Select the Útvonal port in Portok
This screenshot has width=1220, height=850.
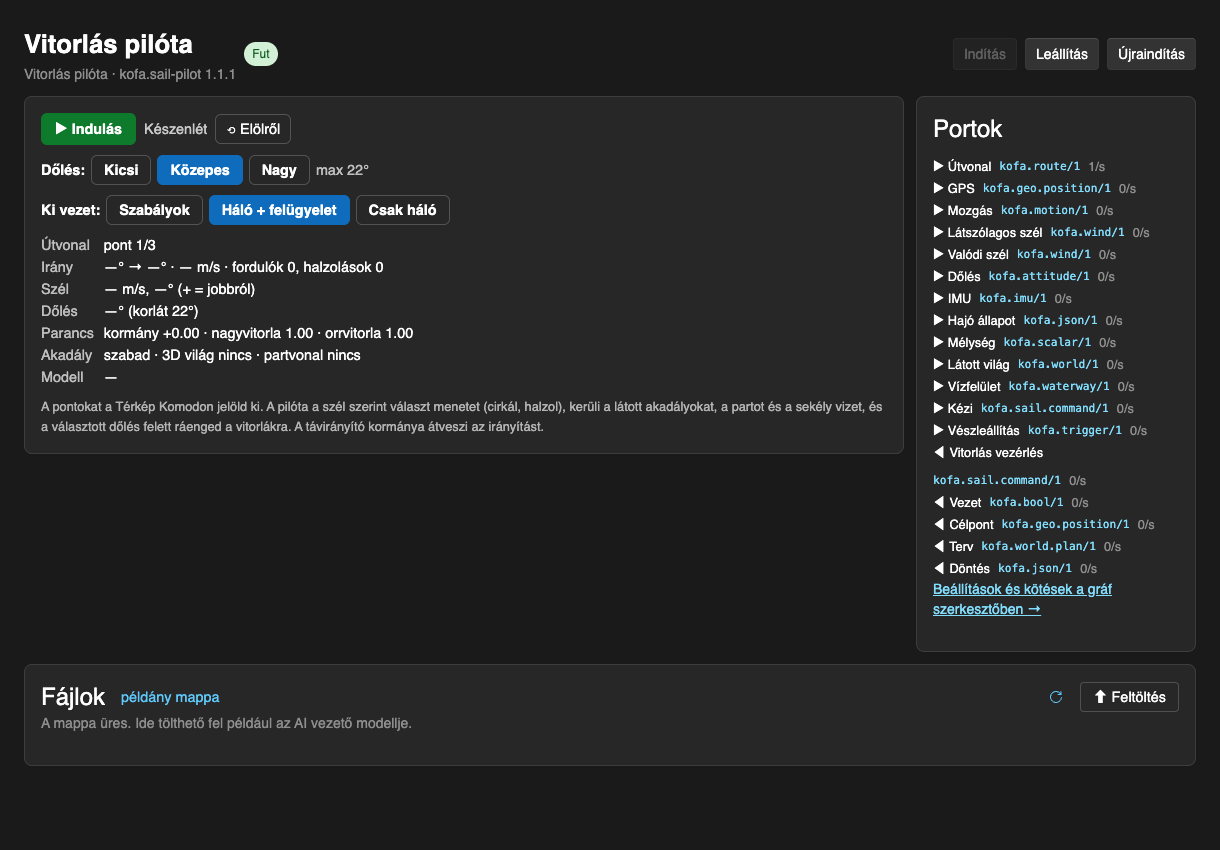(x=1019, y=166)
